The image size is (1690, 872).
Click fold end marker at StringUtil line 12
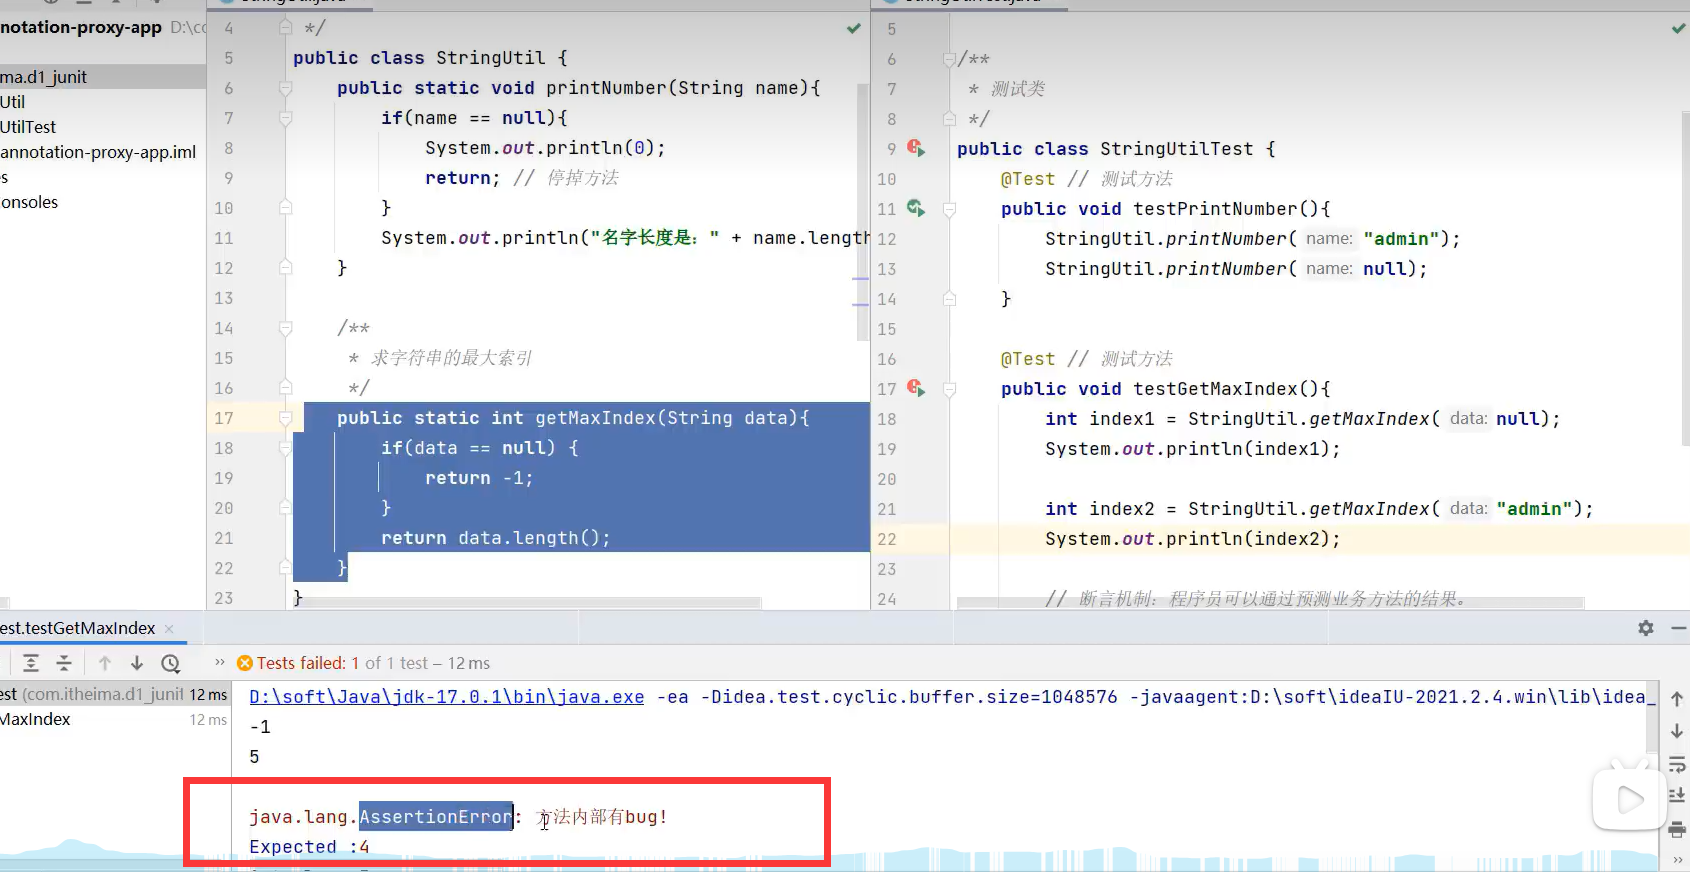(285, 268)
